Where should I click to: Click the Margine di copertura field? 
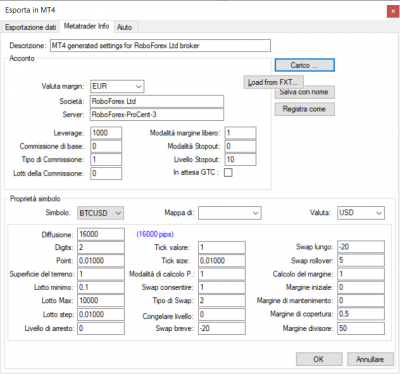tap(361, 314)
